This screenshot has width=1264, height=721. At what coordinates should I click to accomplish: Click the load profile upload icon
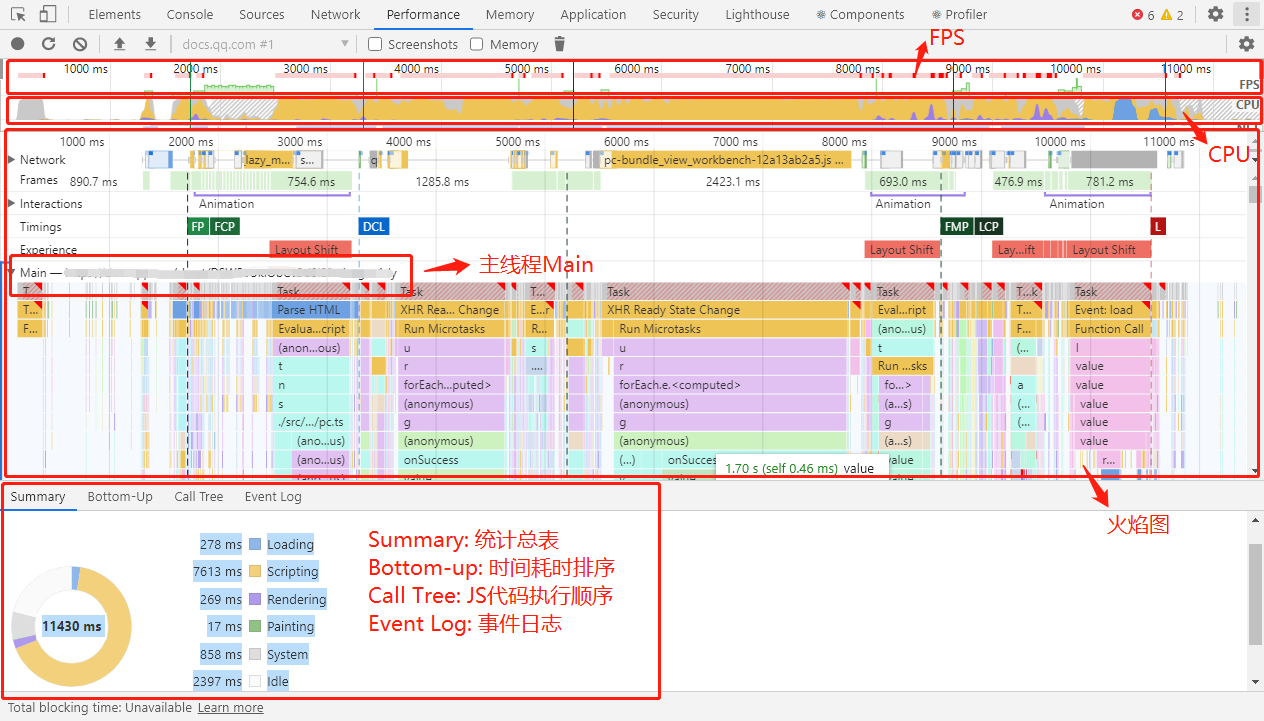(x=120, y=44)
